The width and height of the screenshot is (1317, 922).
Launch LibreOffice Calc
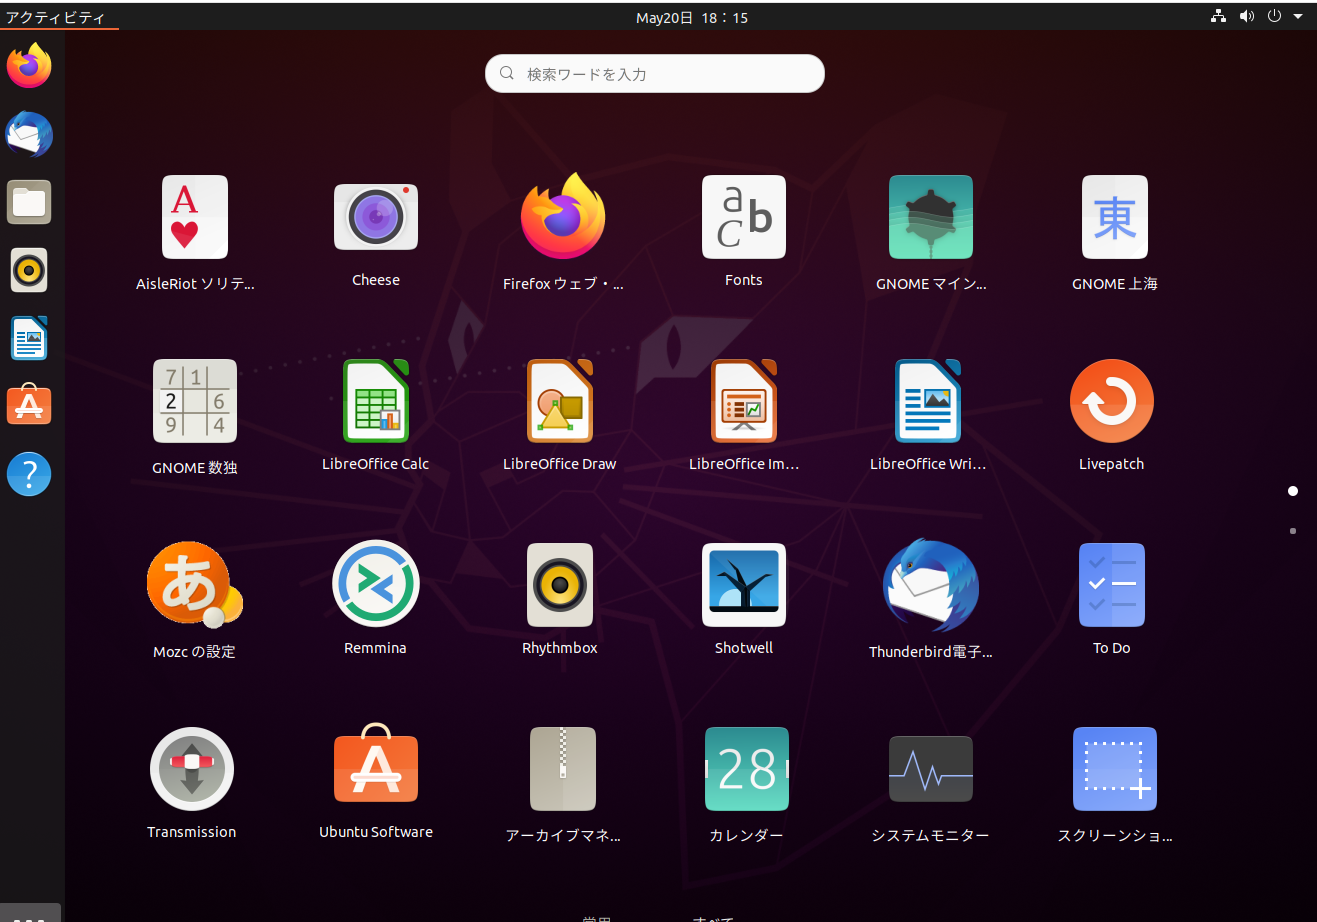[x=376, y=401]
